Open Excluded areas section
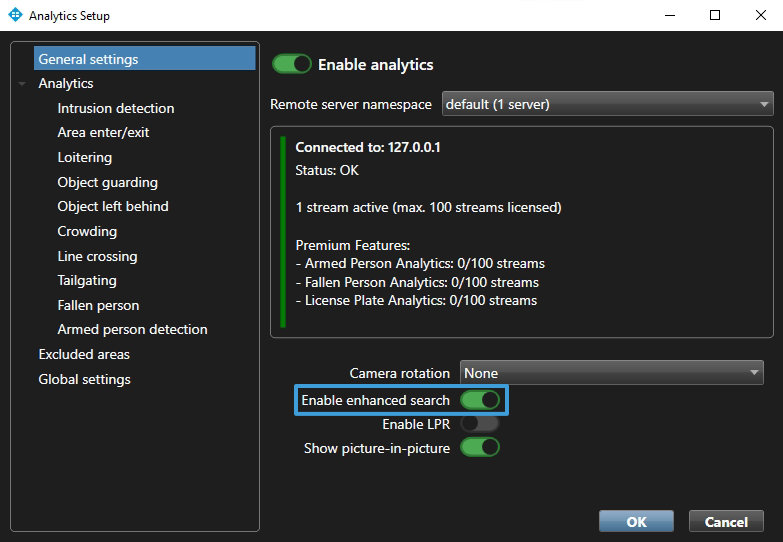 point(84,354)
